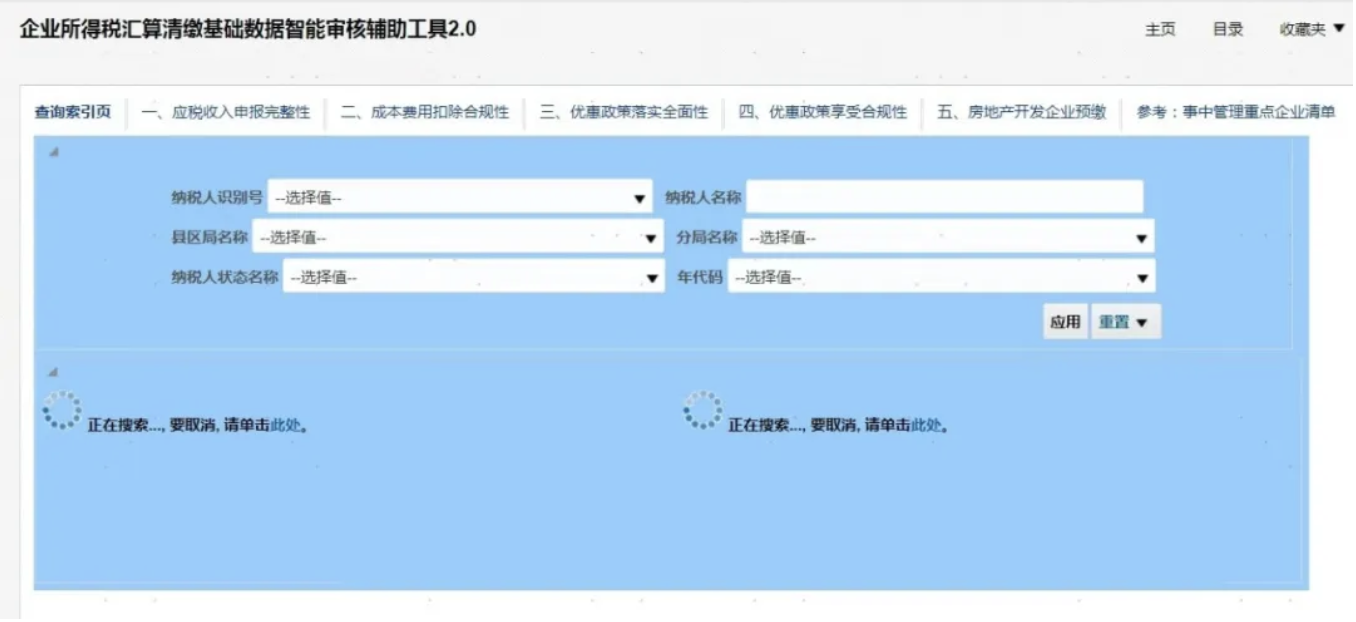Switch to 一、应税收入申报完整性 tab

(226, 112)
